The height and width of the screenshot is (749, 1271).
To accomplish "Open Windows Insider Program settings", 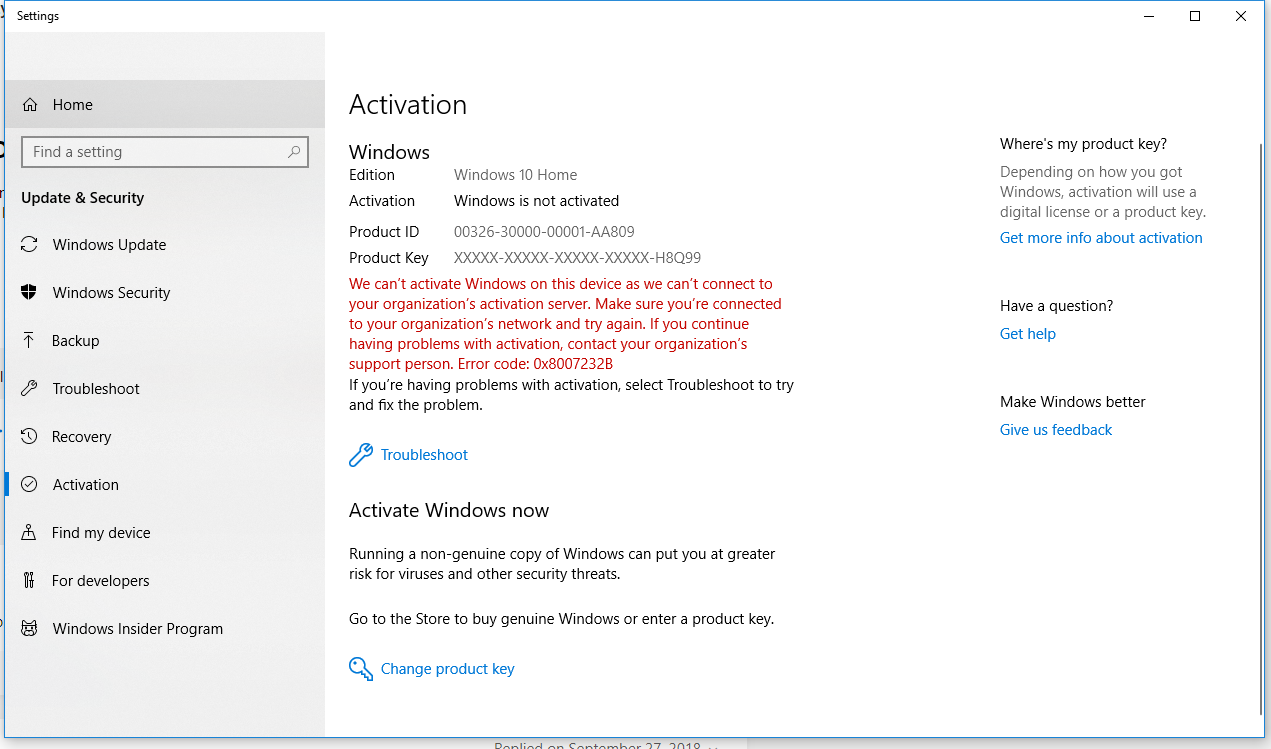I will 165,629.
